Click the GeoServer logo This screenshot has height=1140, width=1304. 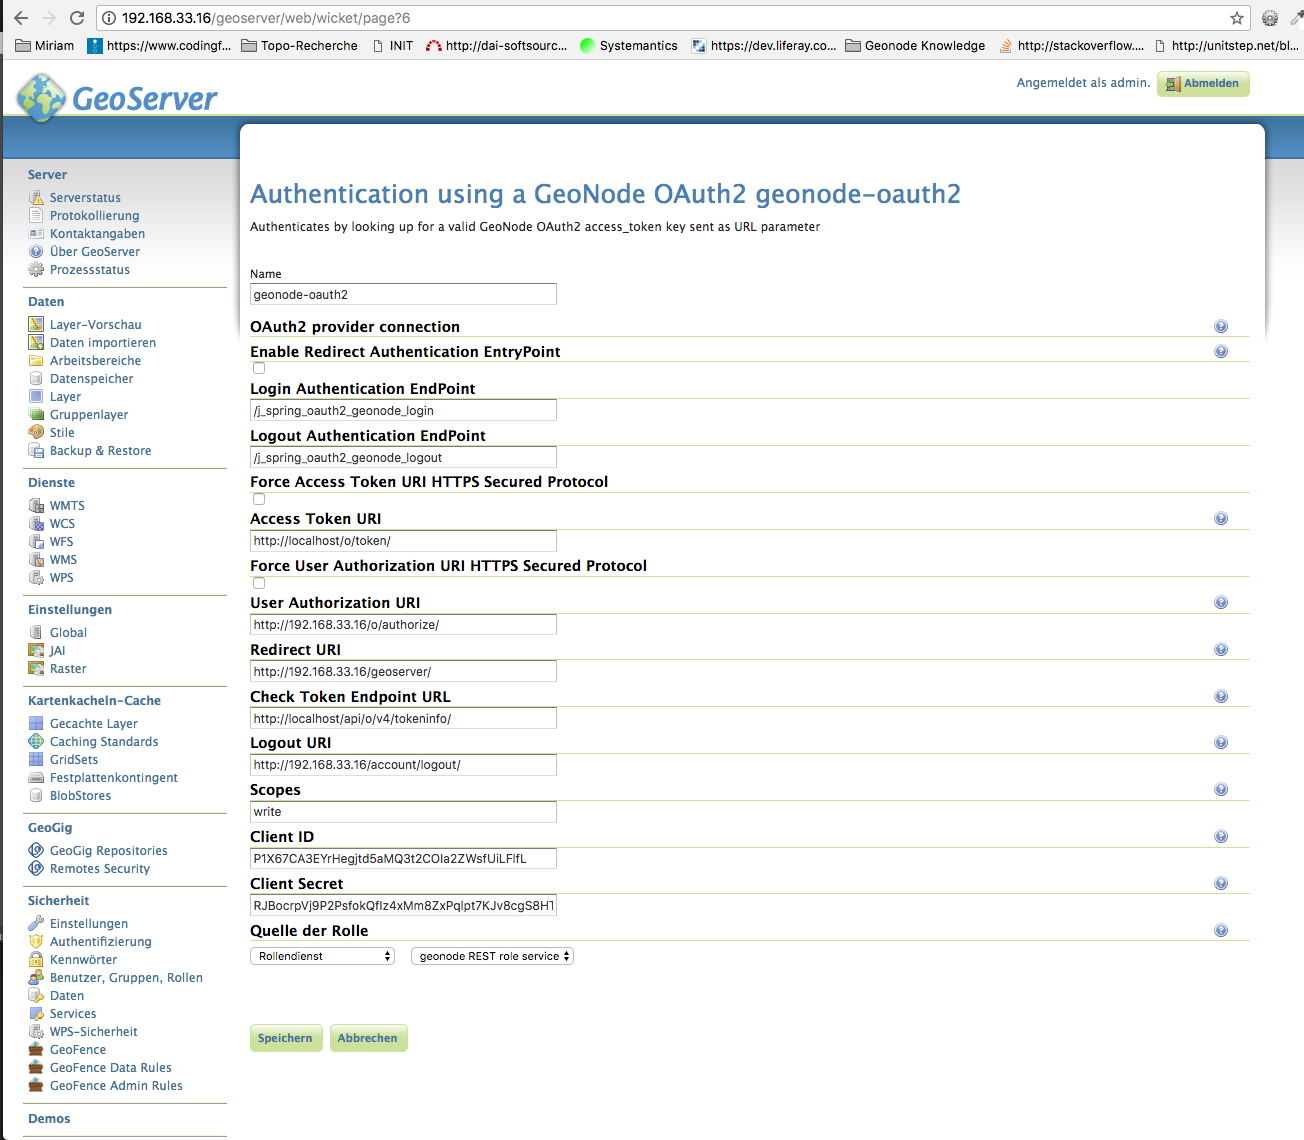click(118, 98)
